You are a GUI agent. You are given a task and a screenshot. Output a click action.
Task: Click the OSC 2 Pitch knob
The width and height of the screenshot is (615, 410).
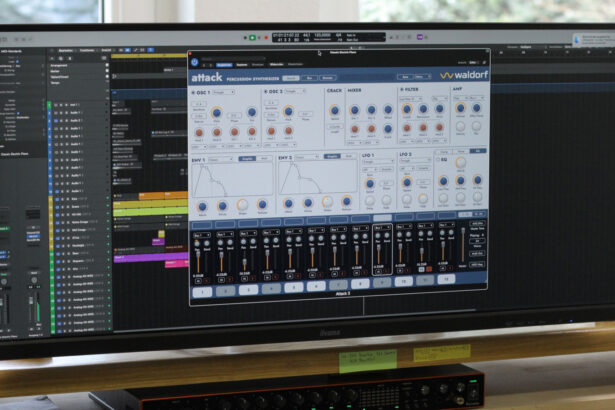click(x=288, y=111)
